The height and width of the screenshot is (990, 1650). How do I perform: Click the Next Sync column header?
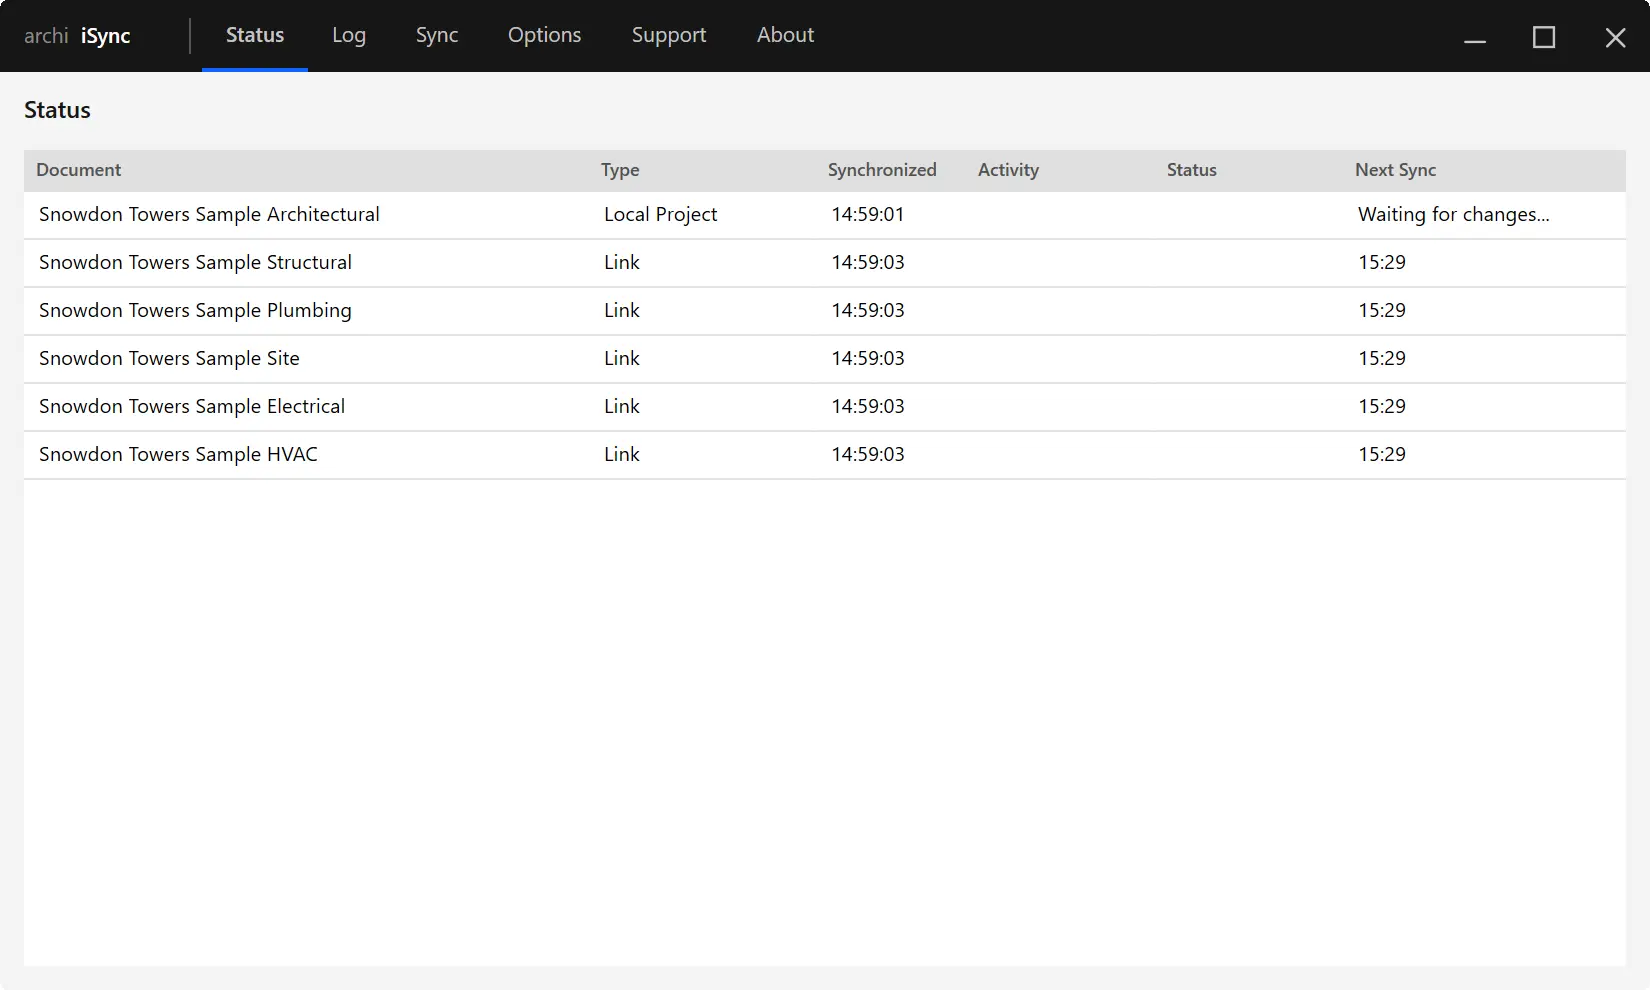coord(1394,170)
